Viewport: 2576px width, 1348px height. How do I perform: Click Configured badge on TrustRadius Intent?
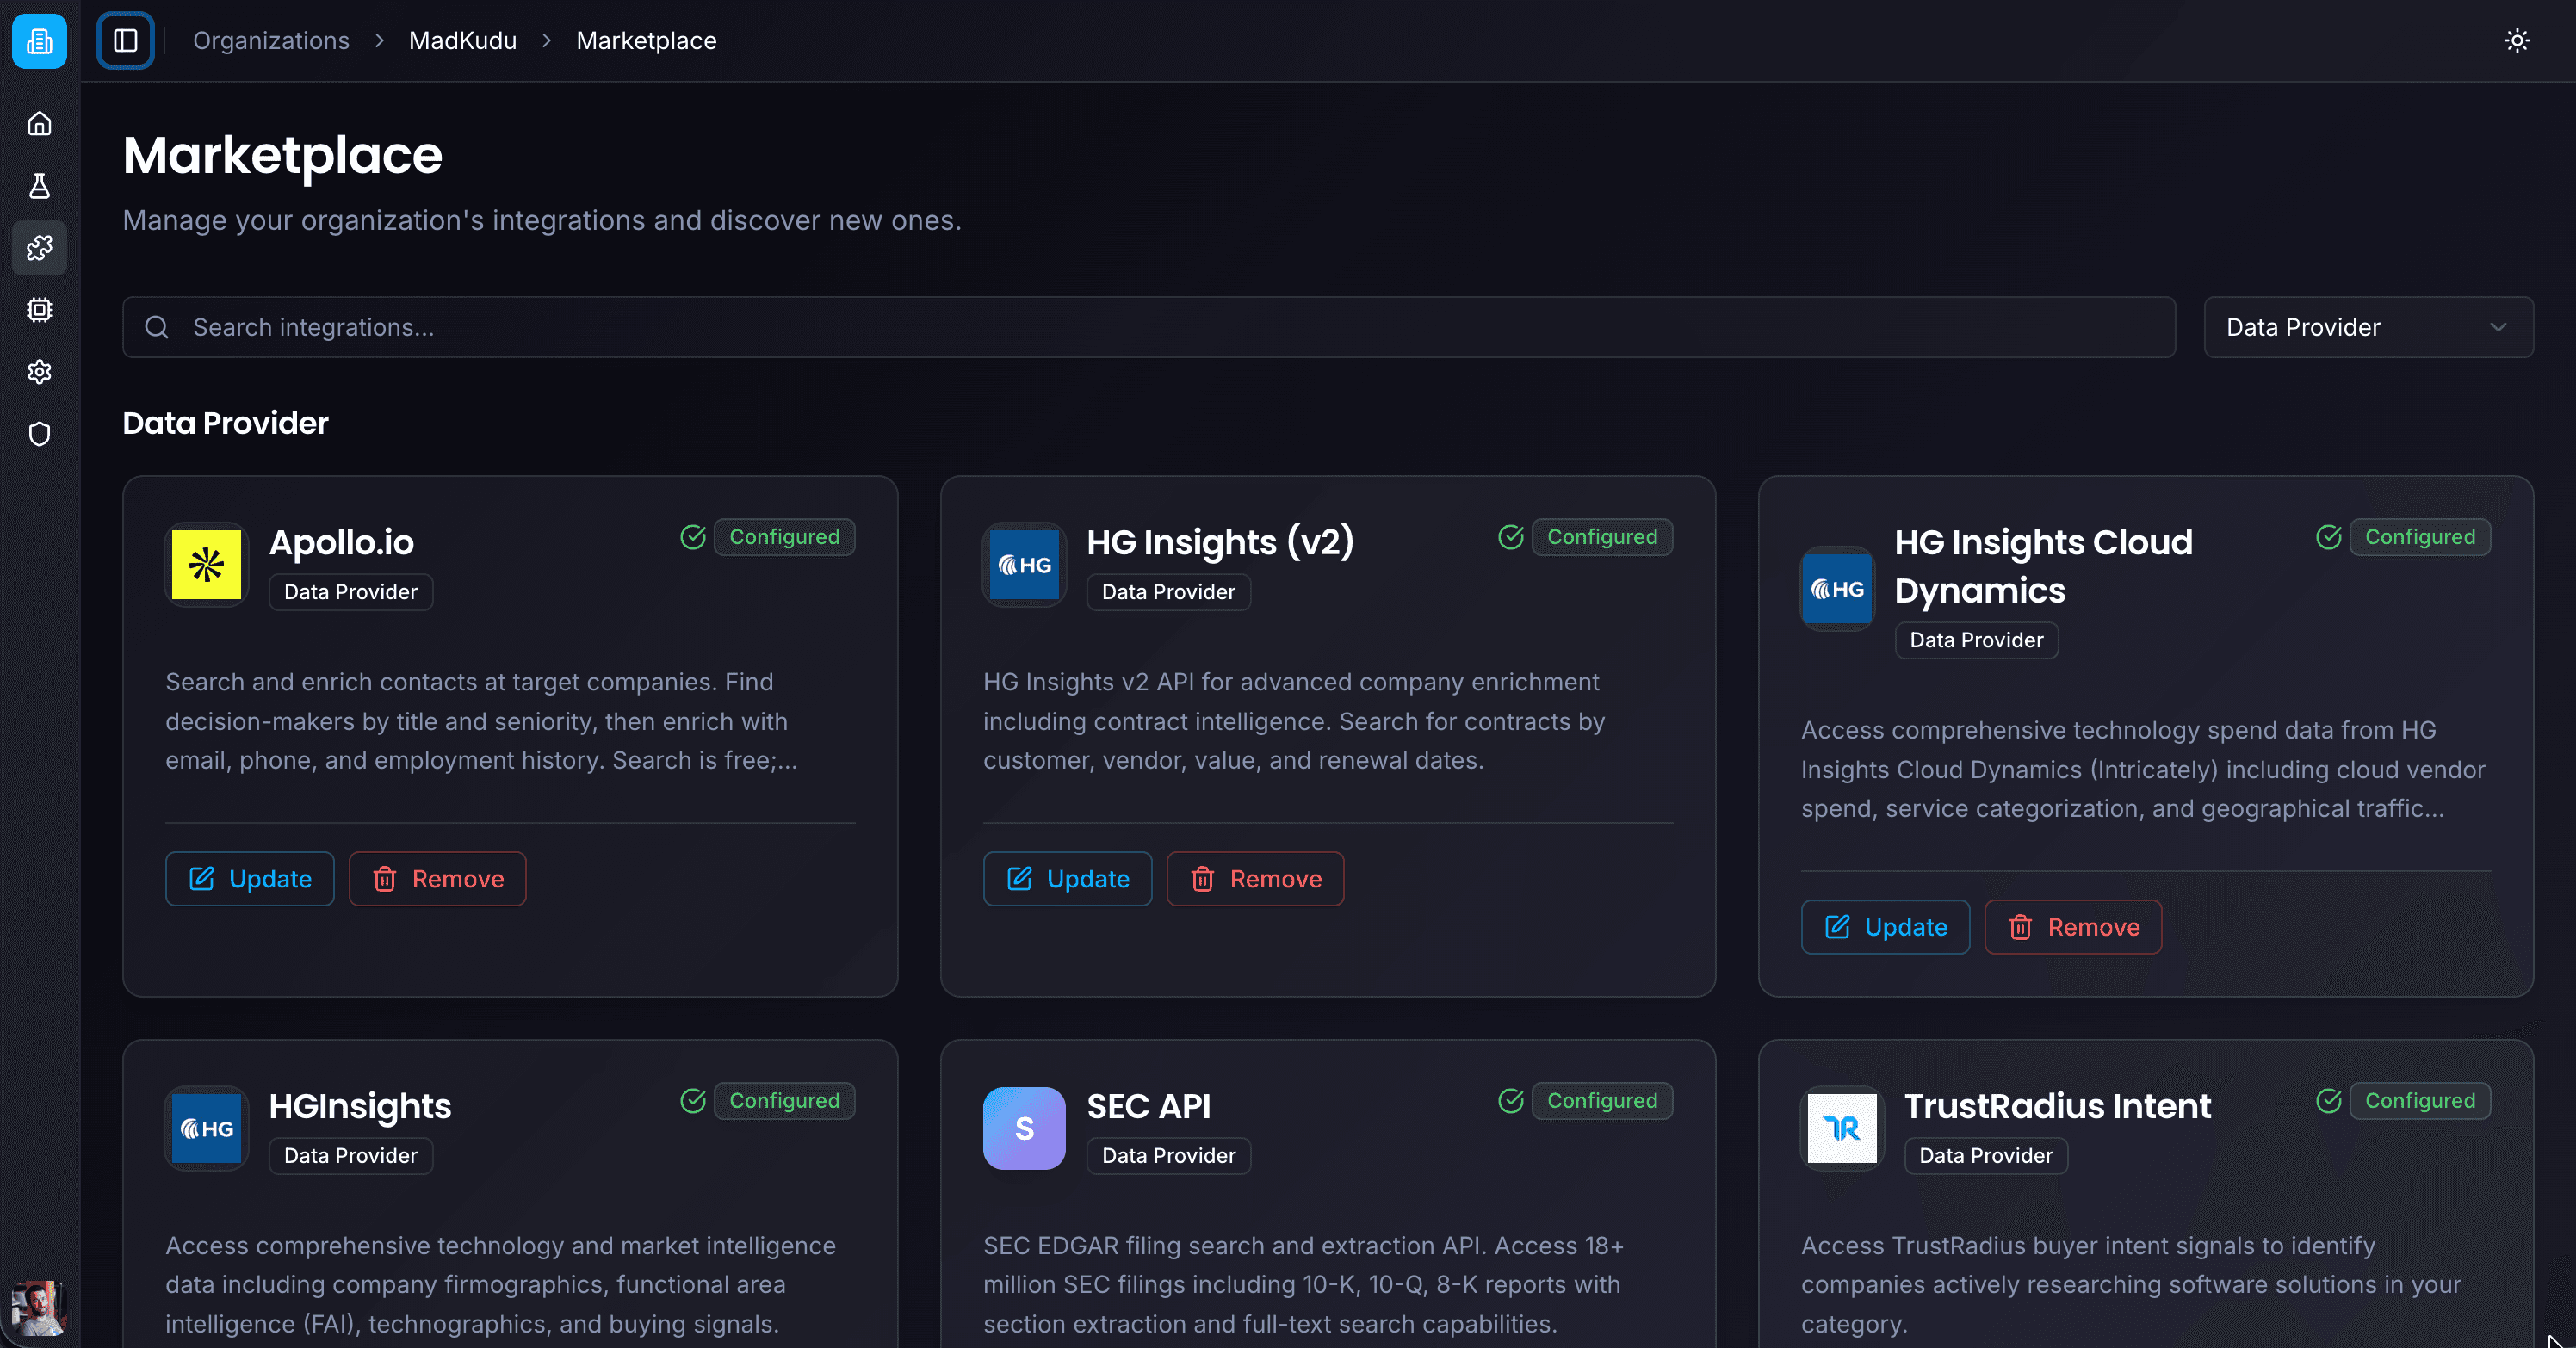click(x=2420, y=1101)
